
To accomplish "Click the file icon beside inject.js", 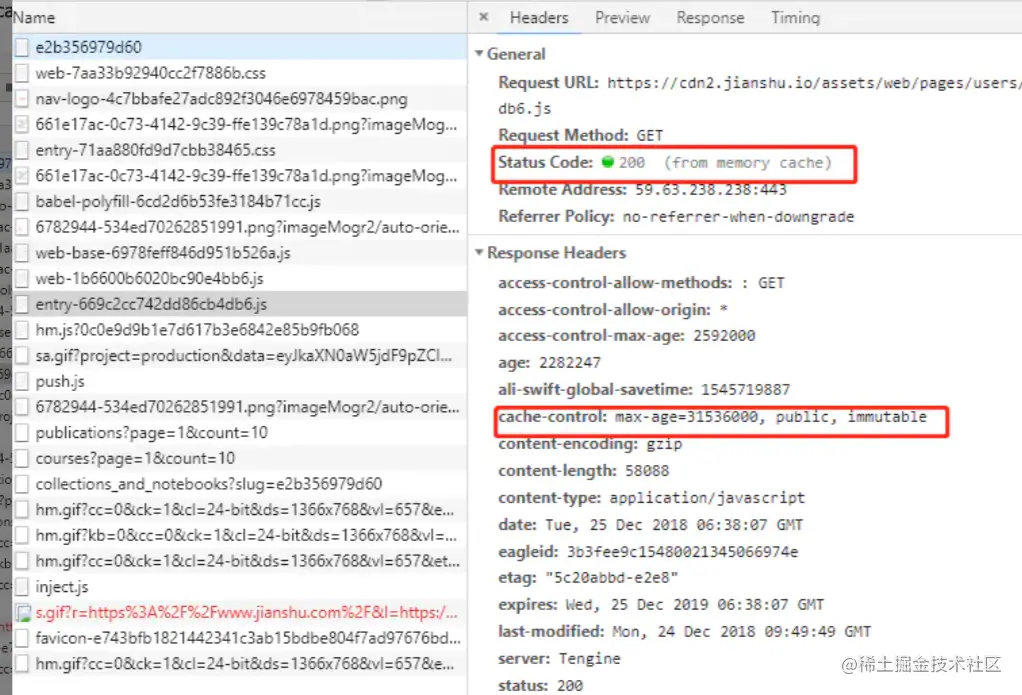I will click(x=20, y=588).
